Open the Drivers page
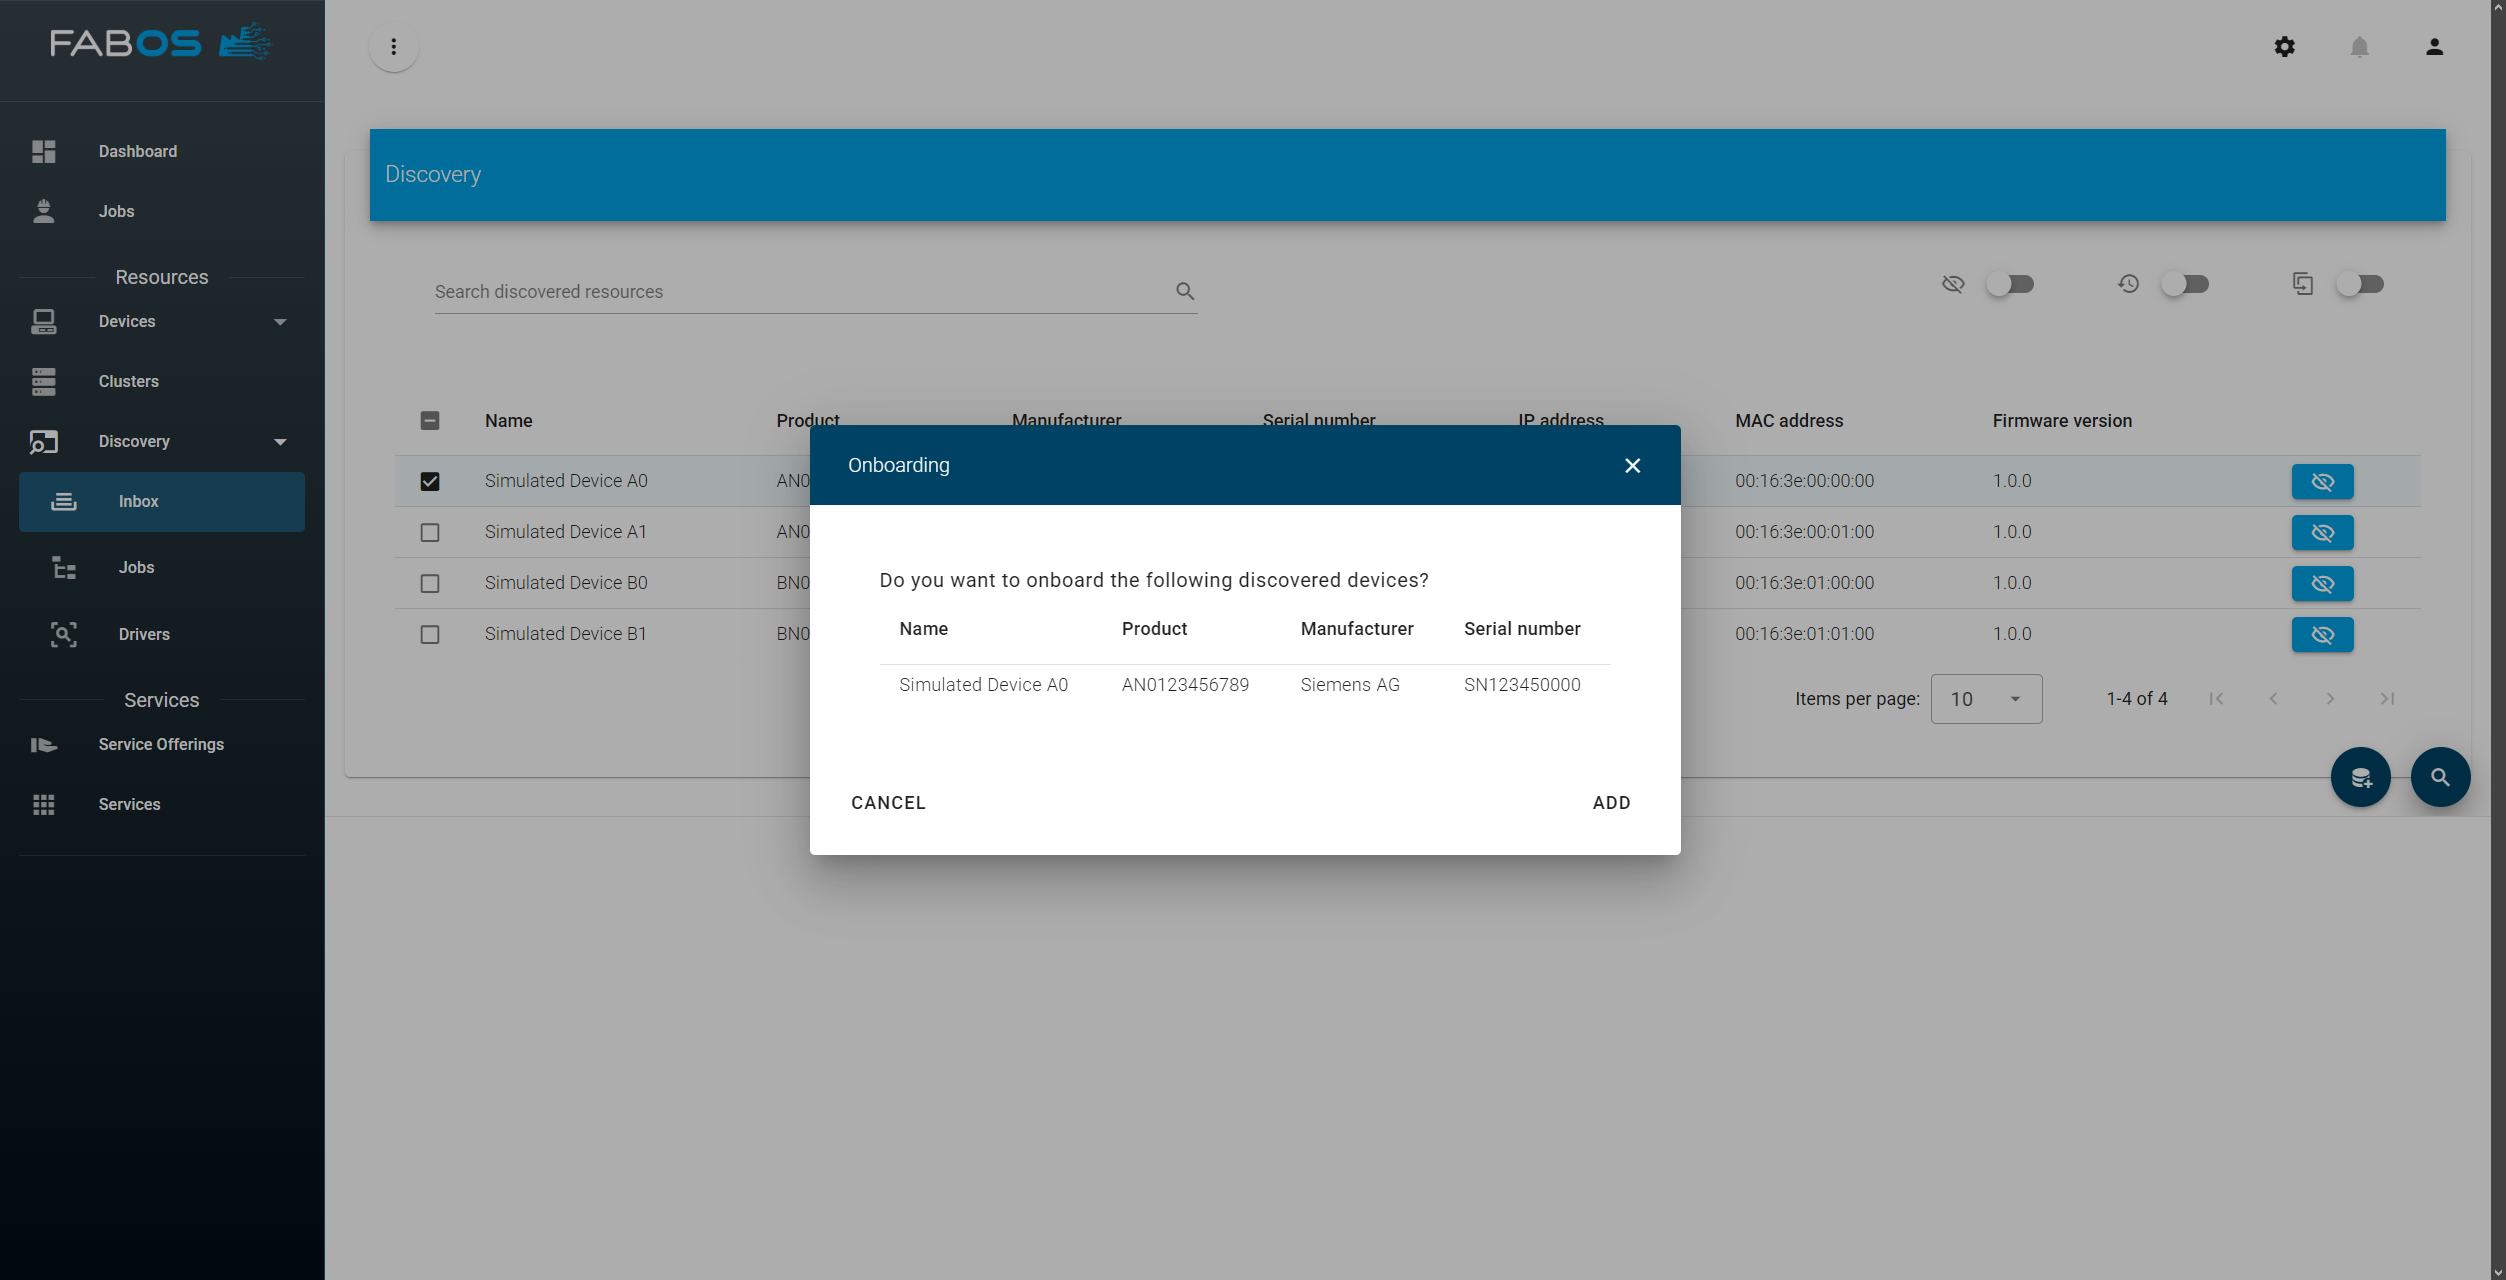Screen dimensions: 2506x1280 point(143,634)
